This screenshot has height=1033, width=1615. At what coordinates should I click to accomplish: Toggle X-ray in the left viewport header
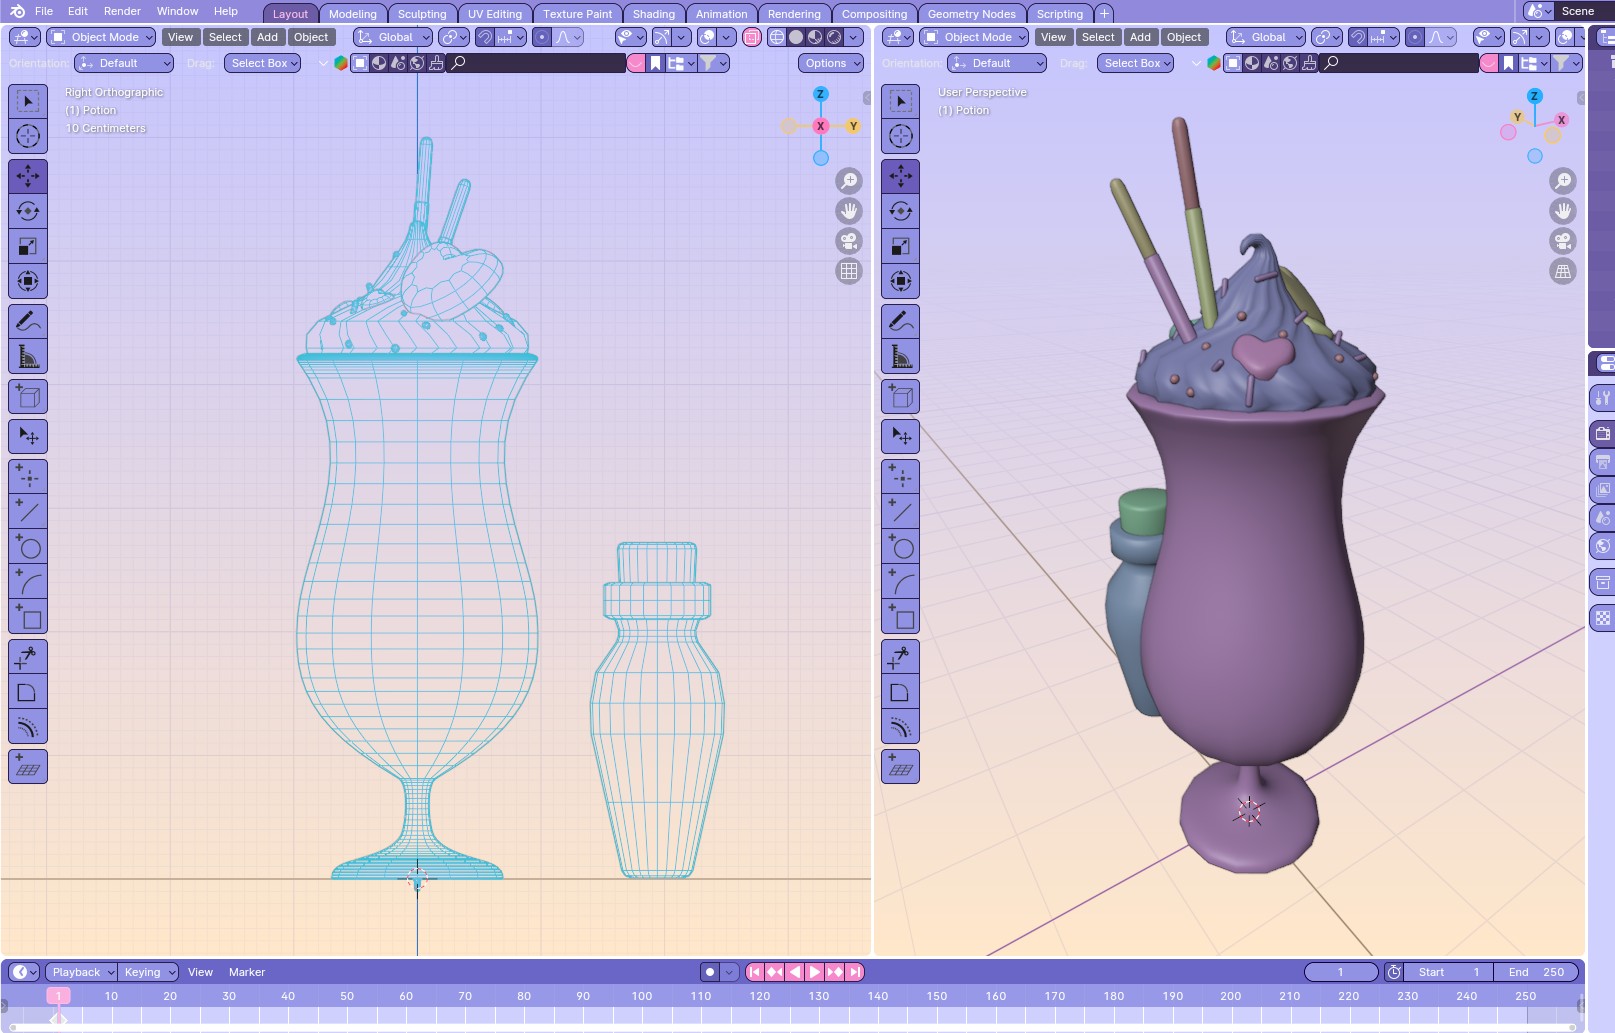pyautogui.click(x=752, y=37)
